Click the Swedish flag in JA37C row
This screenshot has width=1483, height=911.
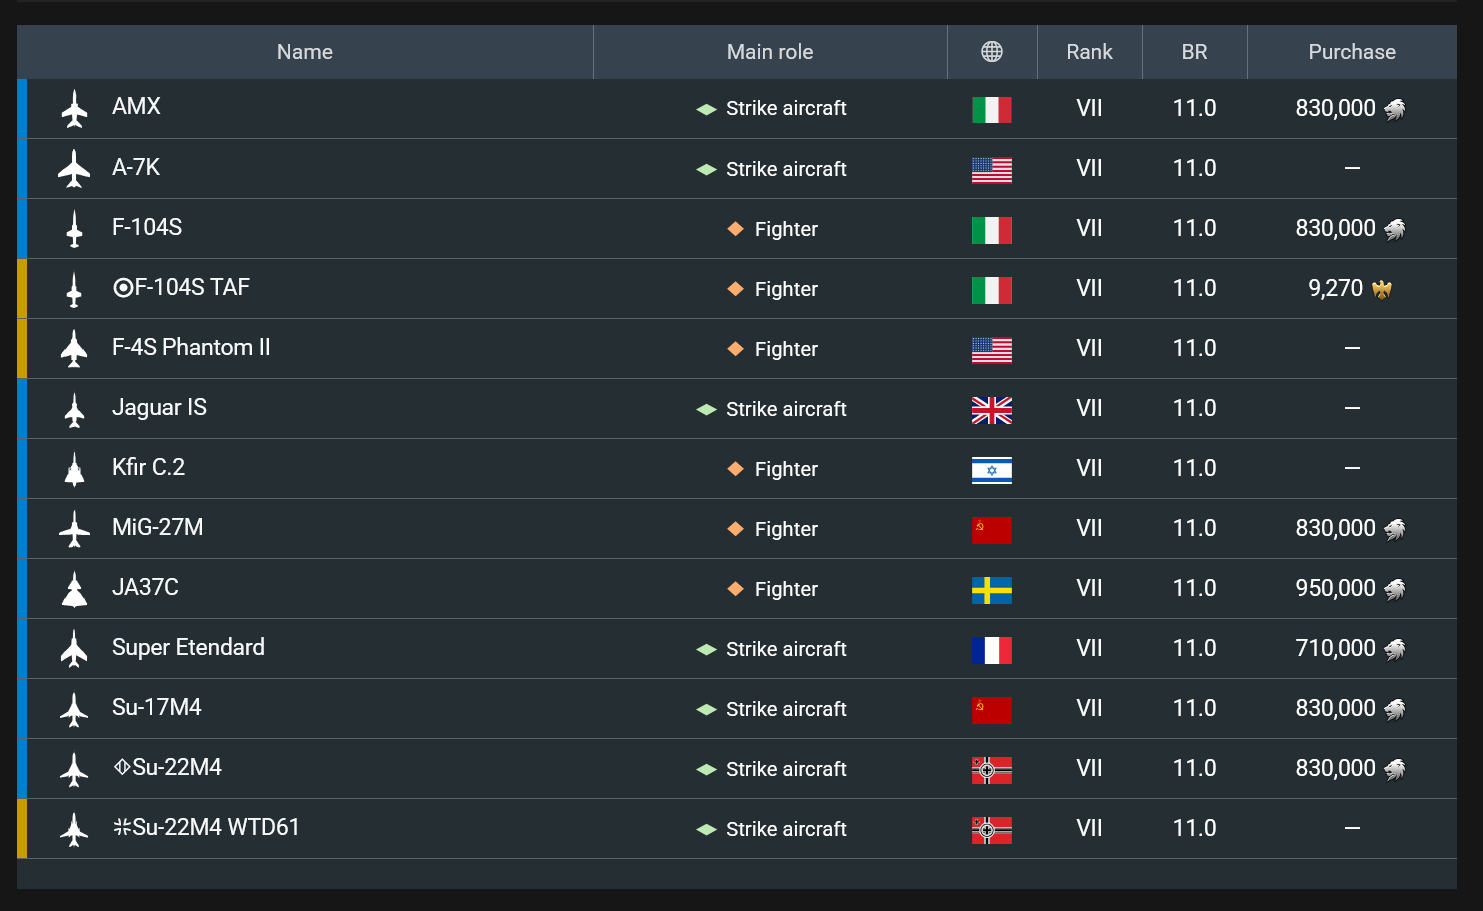click(991, 590)
